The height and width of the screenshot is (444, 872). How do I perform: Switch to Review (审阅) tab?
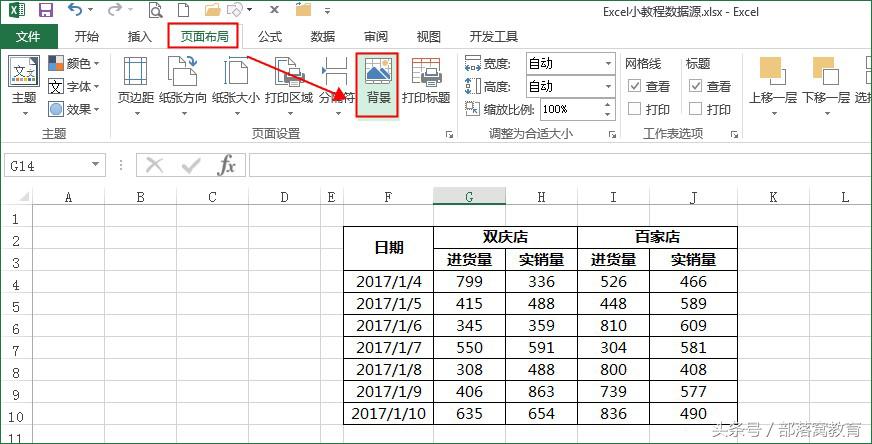tap(375, 37)
